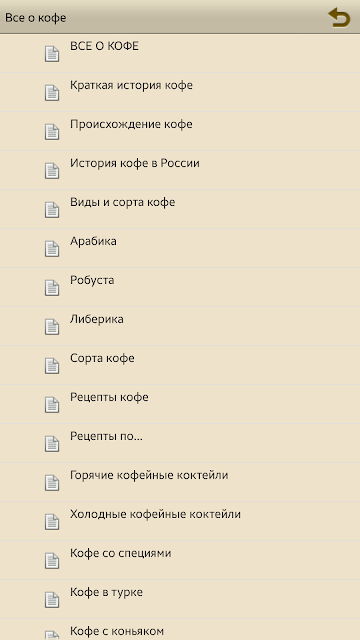Click page icon beside Рецепты по...
The width and height of the screenshot is (360, 640).
click(52, 444)
